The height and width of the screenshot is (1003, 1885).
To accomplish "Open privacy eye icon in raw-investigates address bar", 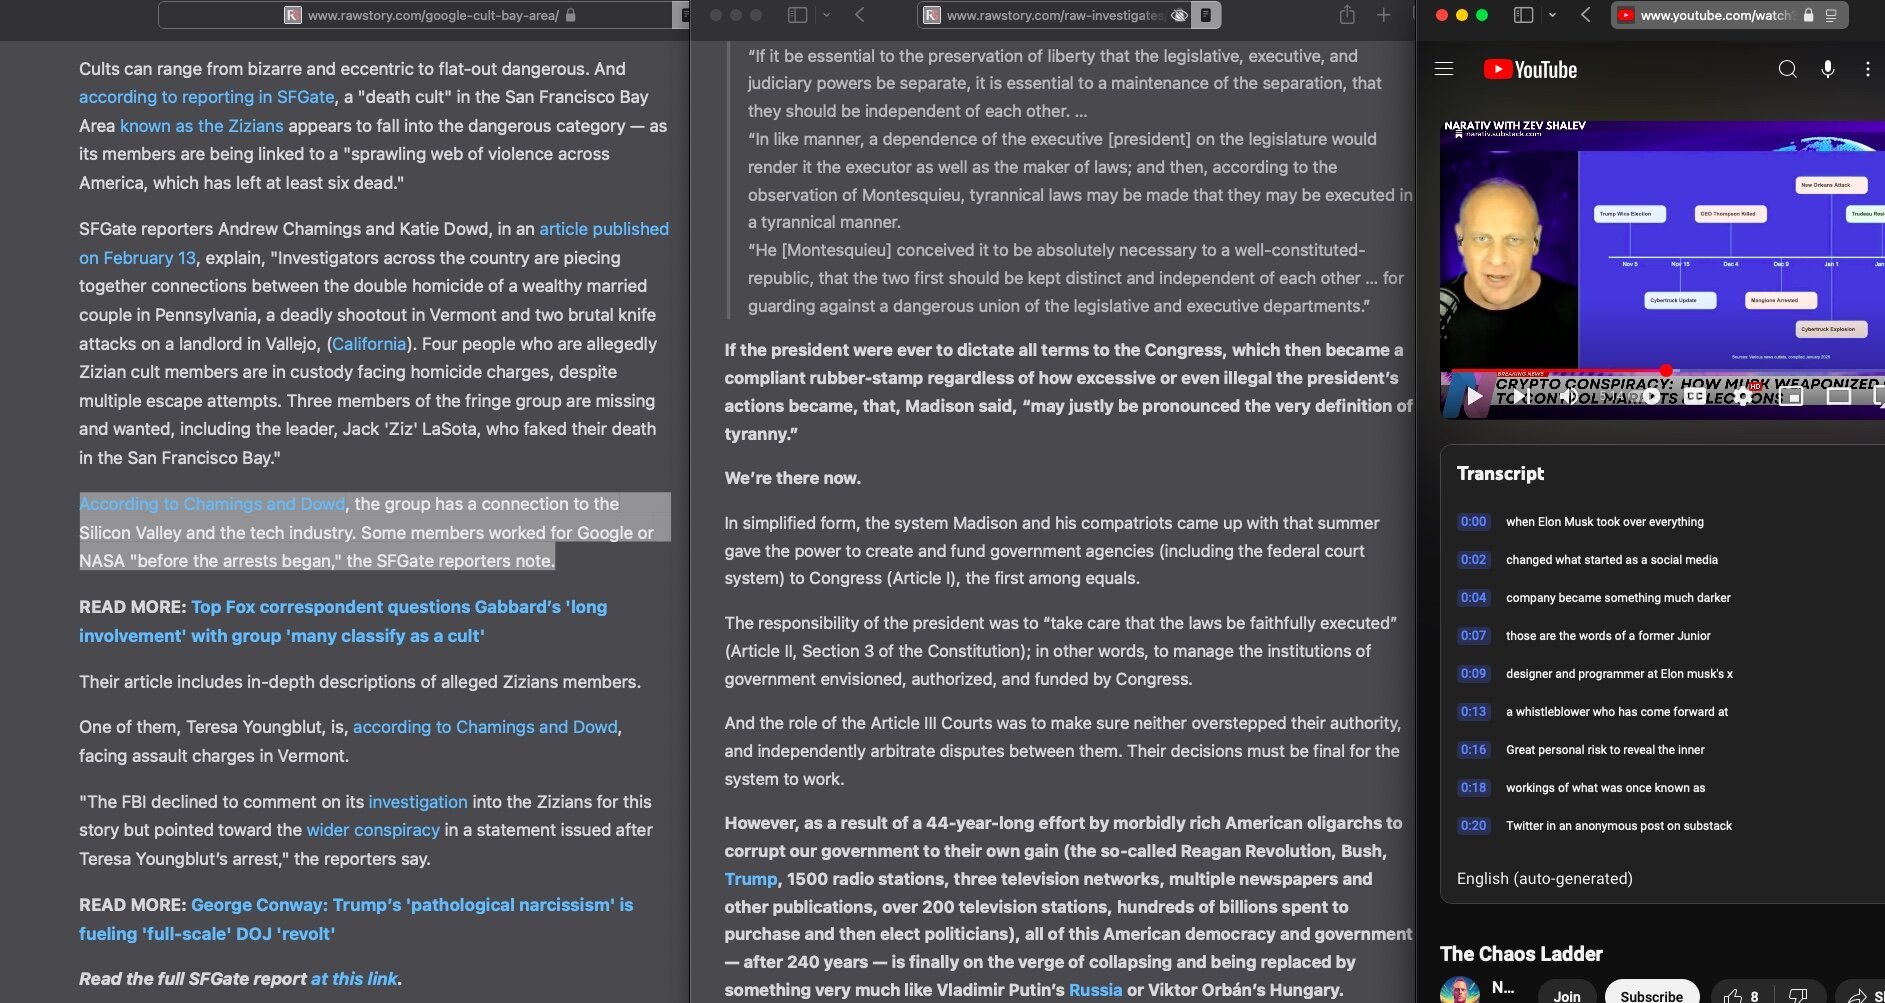I will 1179,15.
